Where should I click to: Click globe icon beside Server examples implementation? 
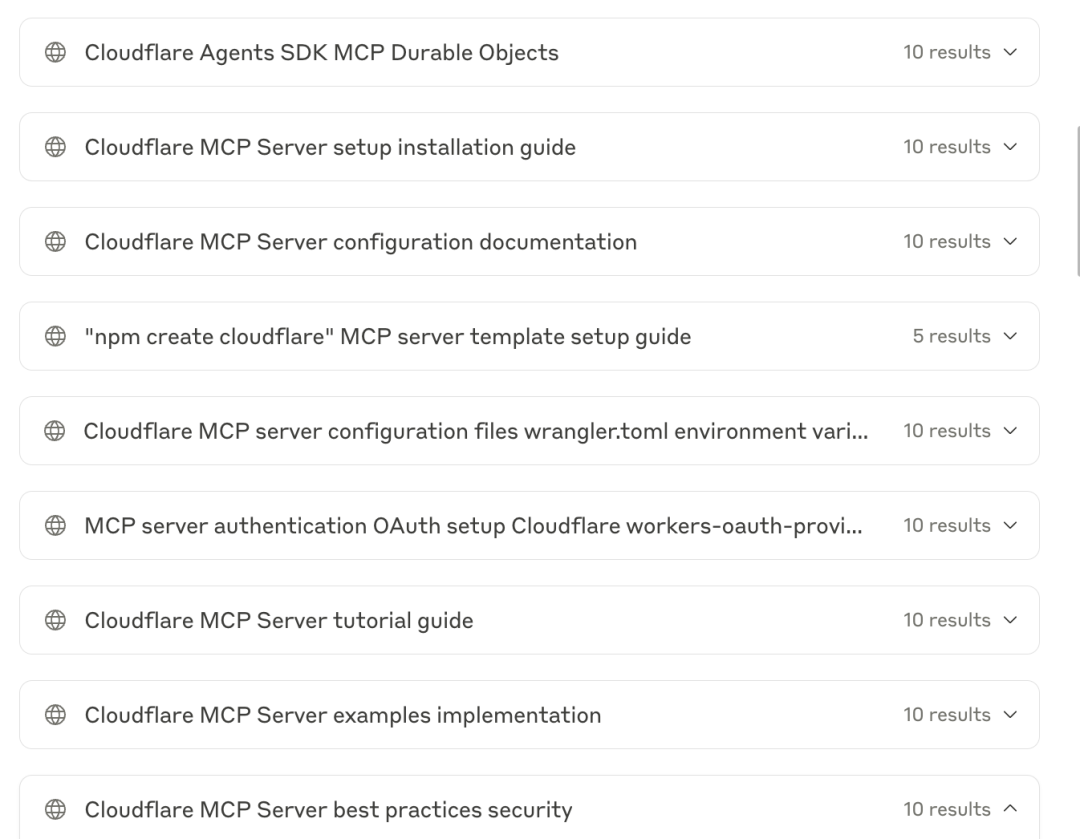[56, 715]
